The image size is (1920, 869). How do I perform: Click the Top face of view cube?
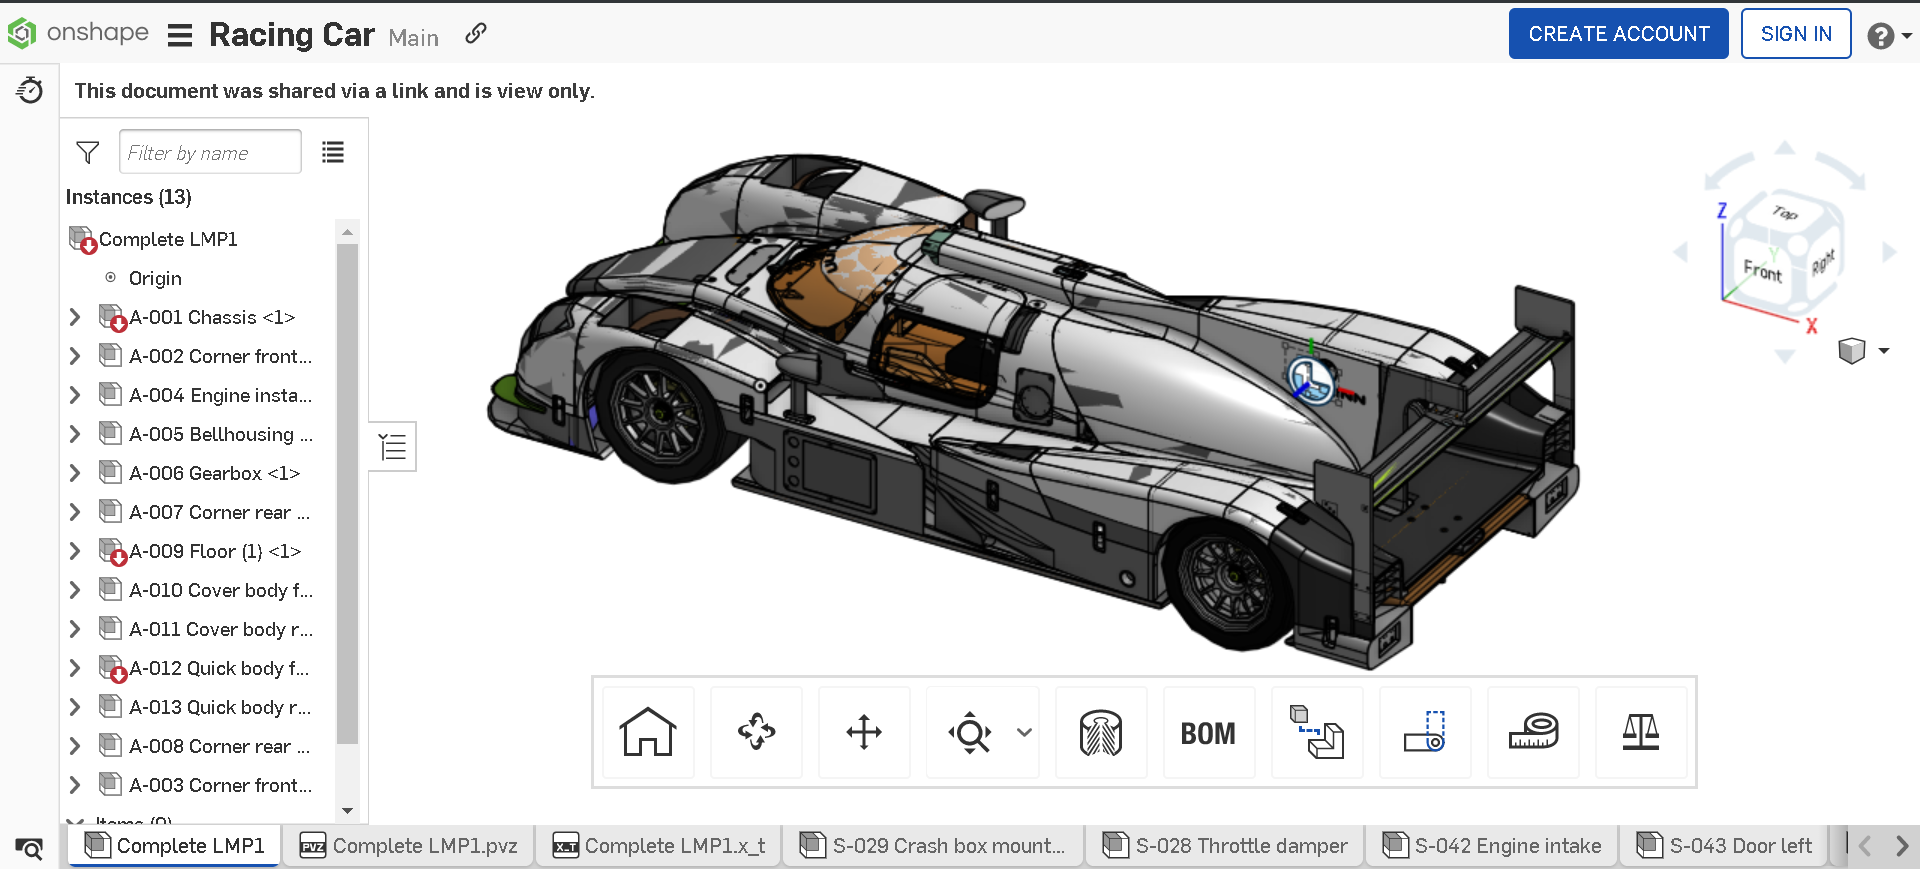click(1785, 213)
